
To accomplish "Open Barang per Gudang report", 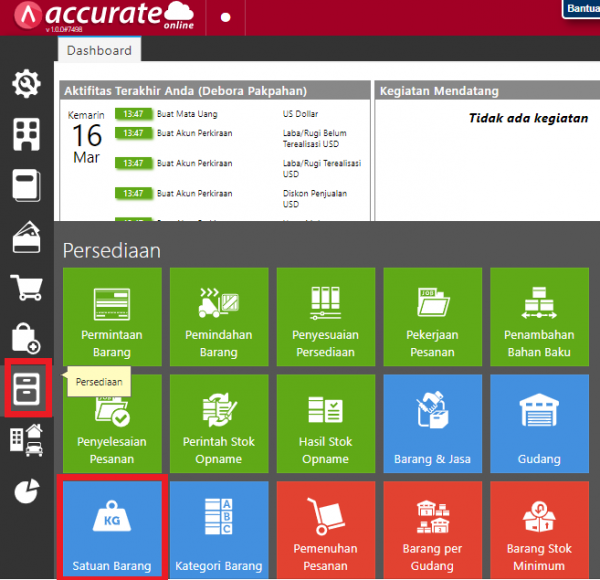I will (432, 528).
